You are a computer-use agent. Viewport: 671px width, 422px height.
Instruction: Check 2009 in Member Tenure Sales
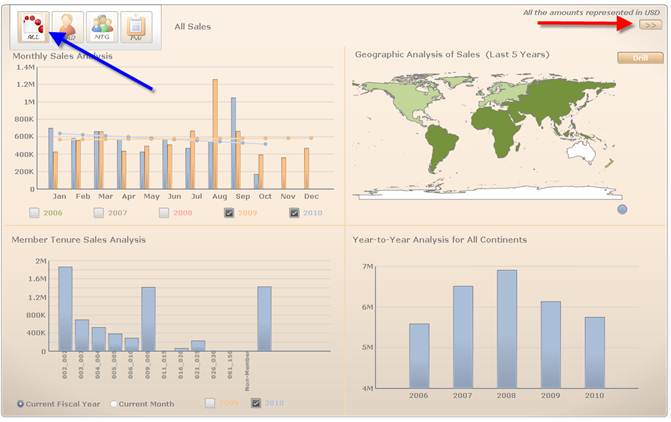tap(211, 403)
